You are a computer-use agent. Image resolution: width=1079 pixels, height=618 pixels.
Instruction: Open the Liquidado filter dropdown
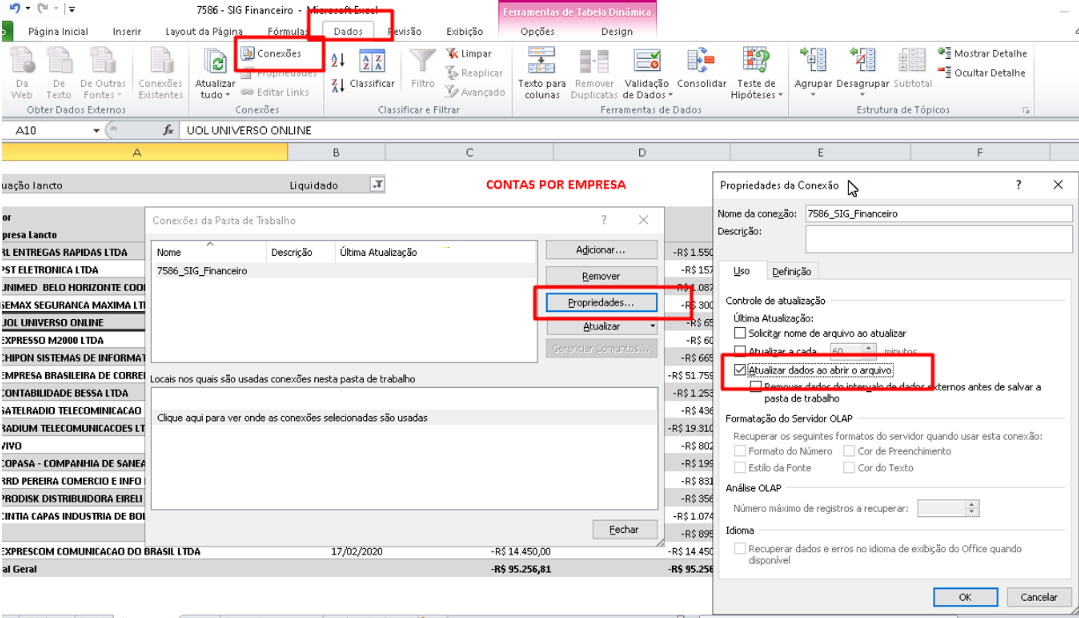pyautogui.click(x=377, y=184)
